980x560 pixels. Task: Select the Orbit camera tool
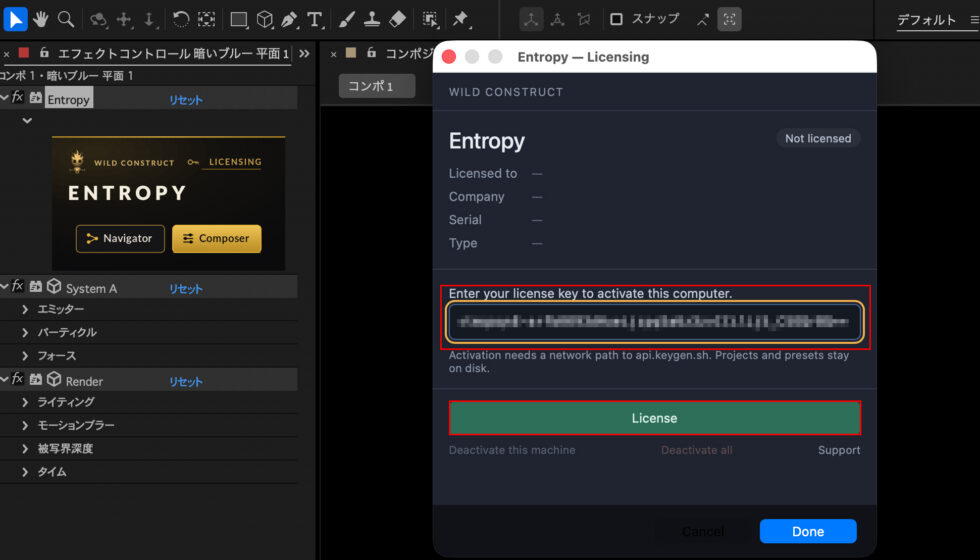point(98,19)
